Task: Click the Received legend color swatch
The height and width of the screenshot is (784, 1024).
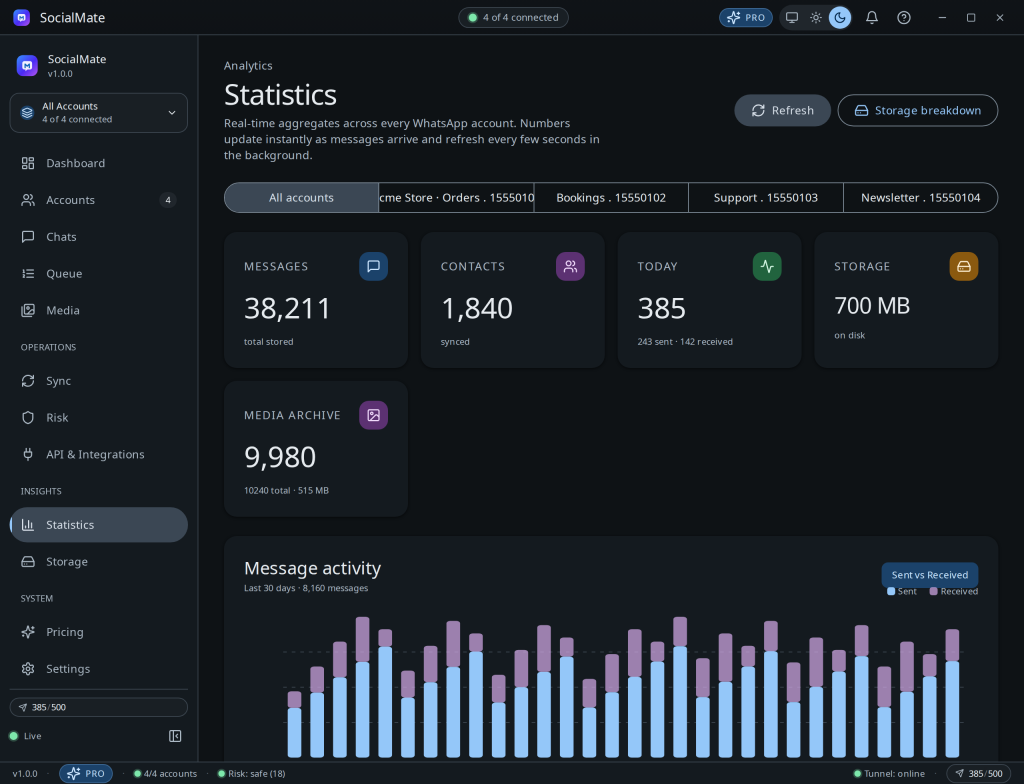Action: [933, 591]
